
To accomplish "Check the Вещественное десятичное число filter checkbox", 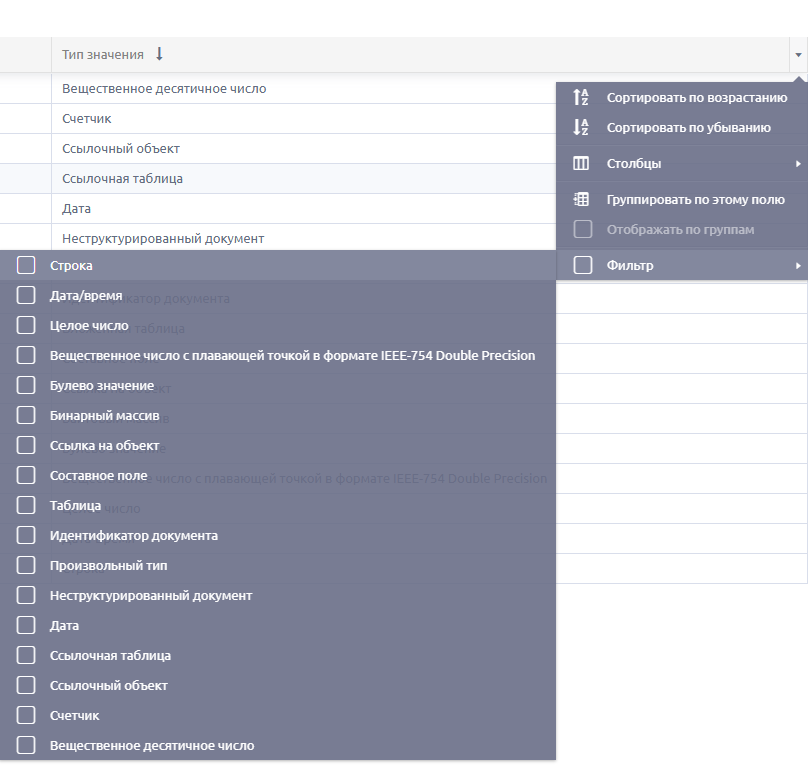I will tap(26, 745).
